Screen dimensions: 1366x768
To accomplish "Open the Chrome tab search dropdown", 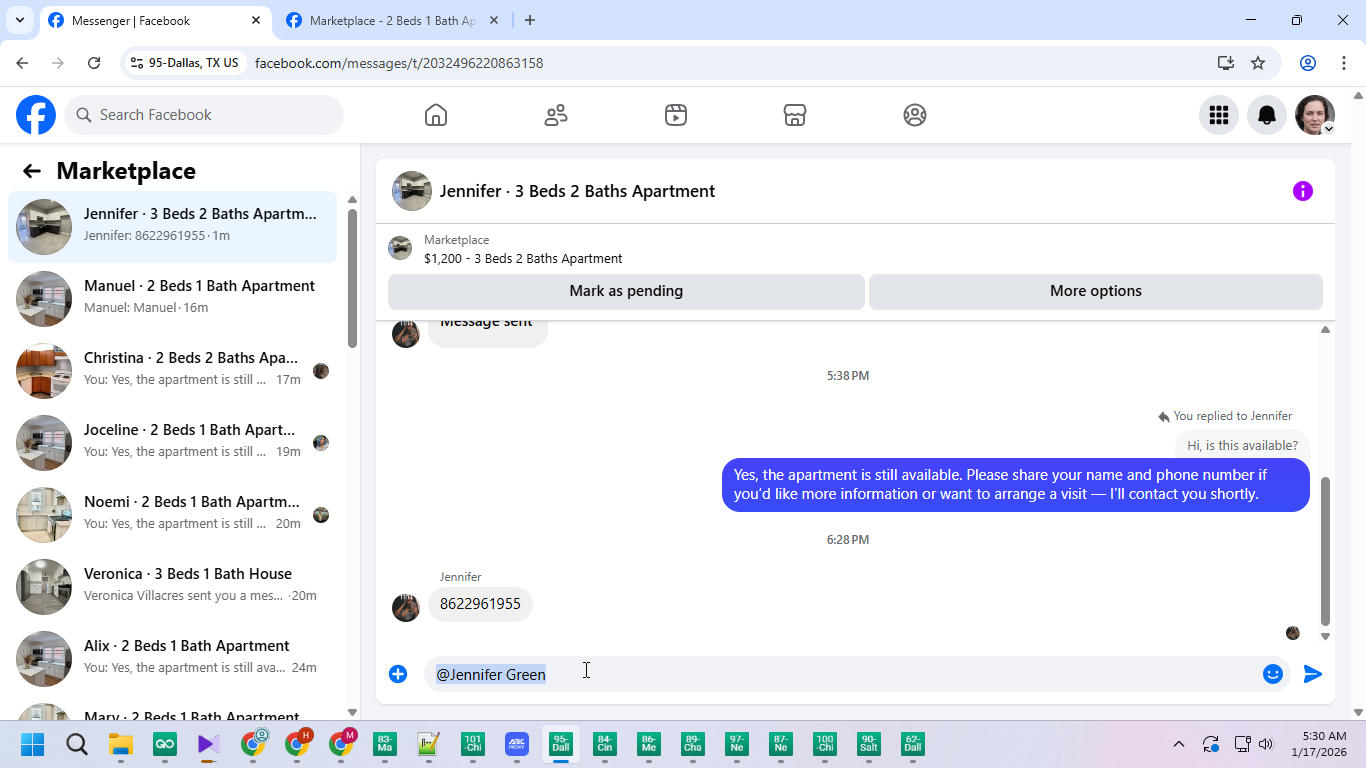I will coord(19,20).
